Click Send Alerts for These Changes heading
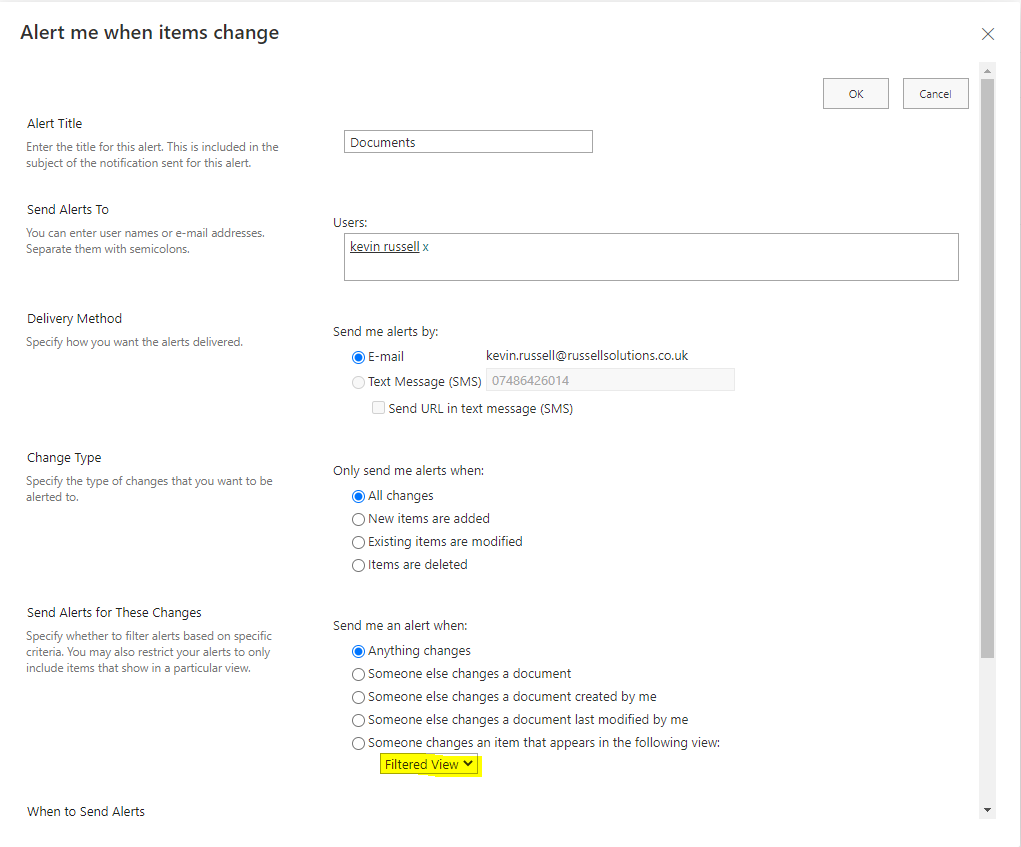The width and height of the screenshot is (1021, 847). [x=114, y=613]
